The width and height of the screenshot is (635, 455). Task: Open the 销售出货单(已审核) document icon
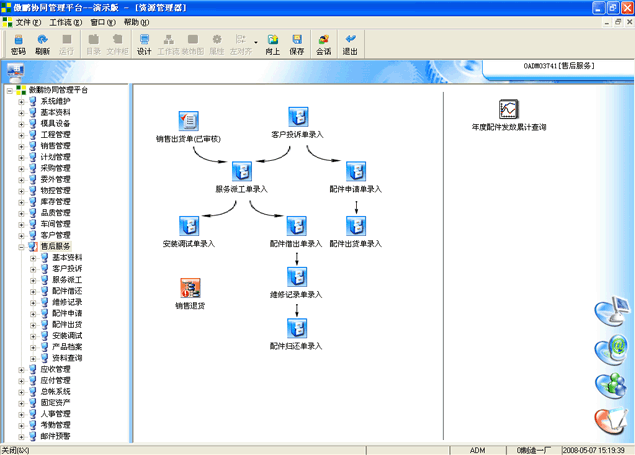(x=188, y=120)
